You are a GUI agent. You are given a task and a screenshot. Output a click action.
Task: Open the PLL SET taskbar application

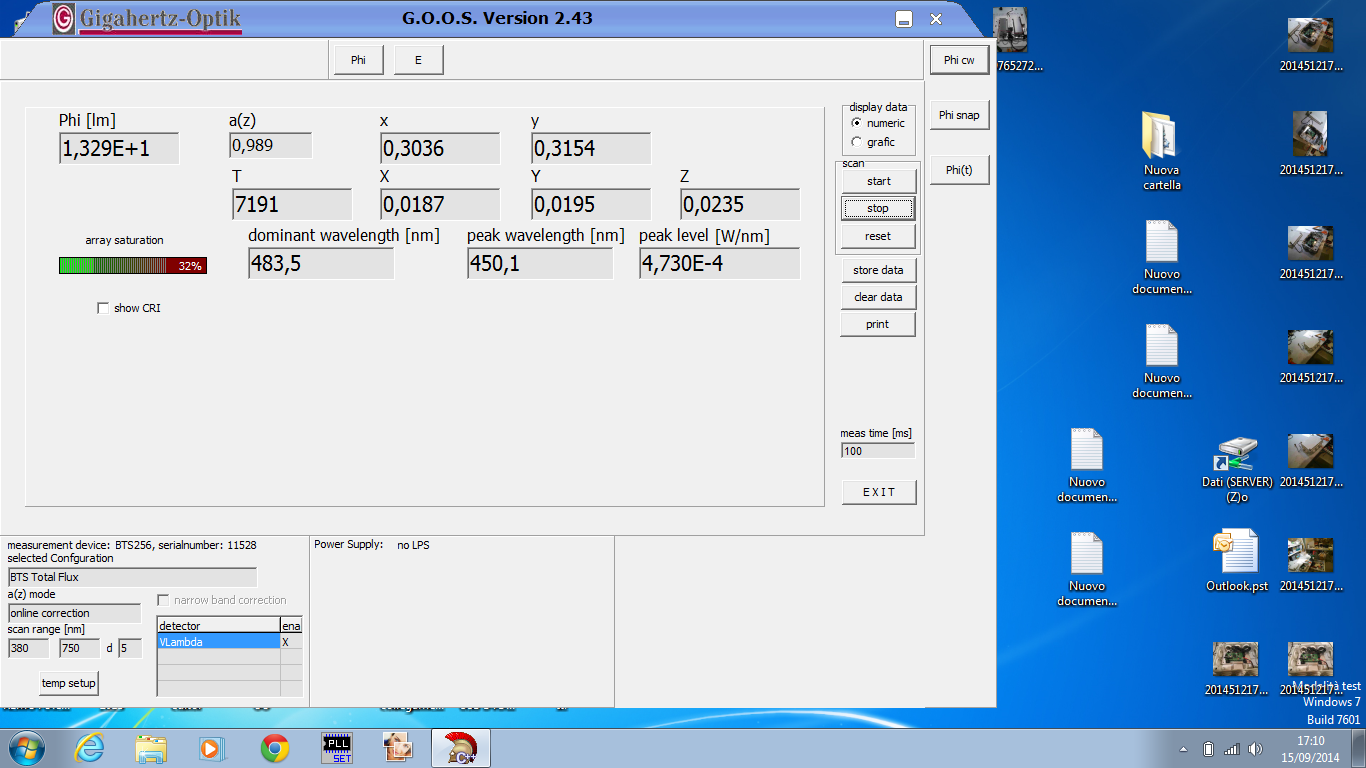tap(337, 747)
